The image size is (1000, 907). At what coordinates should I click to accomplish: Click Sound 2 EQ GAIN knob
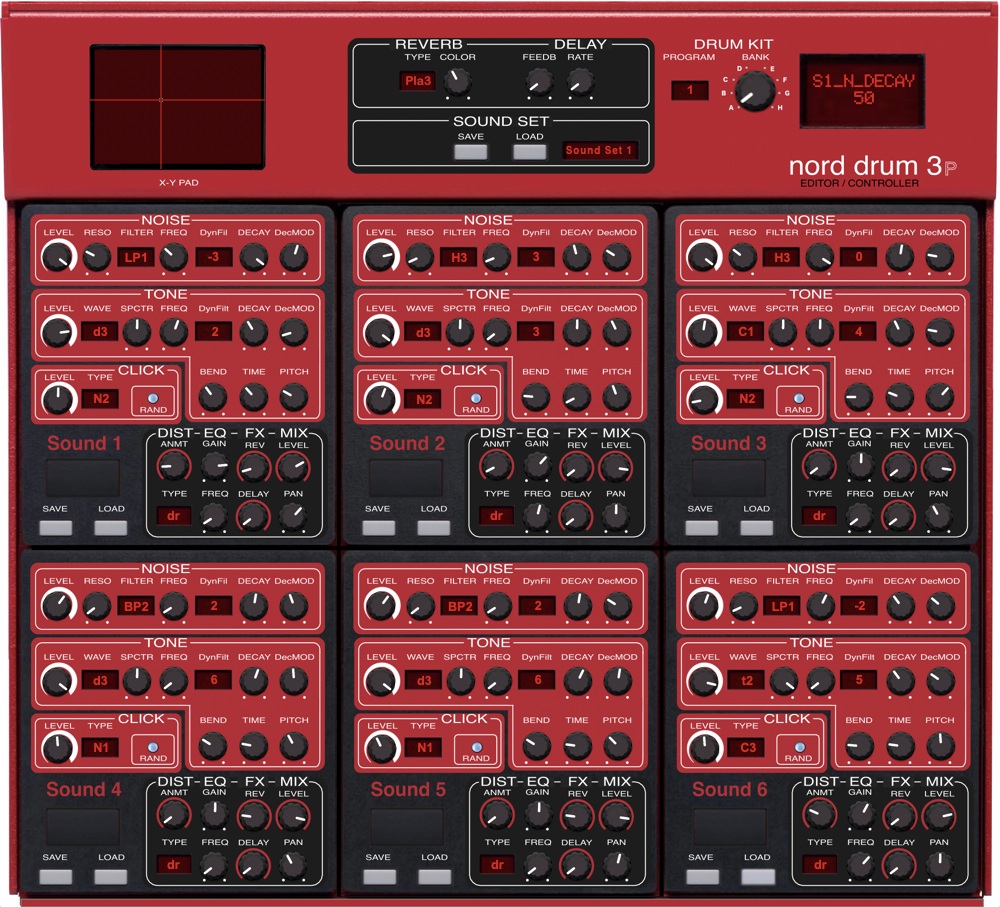pos(537,467)
